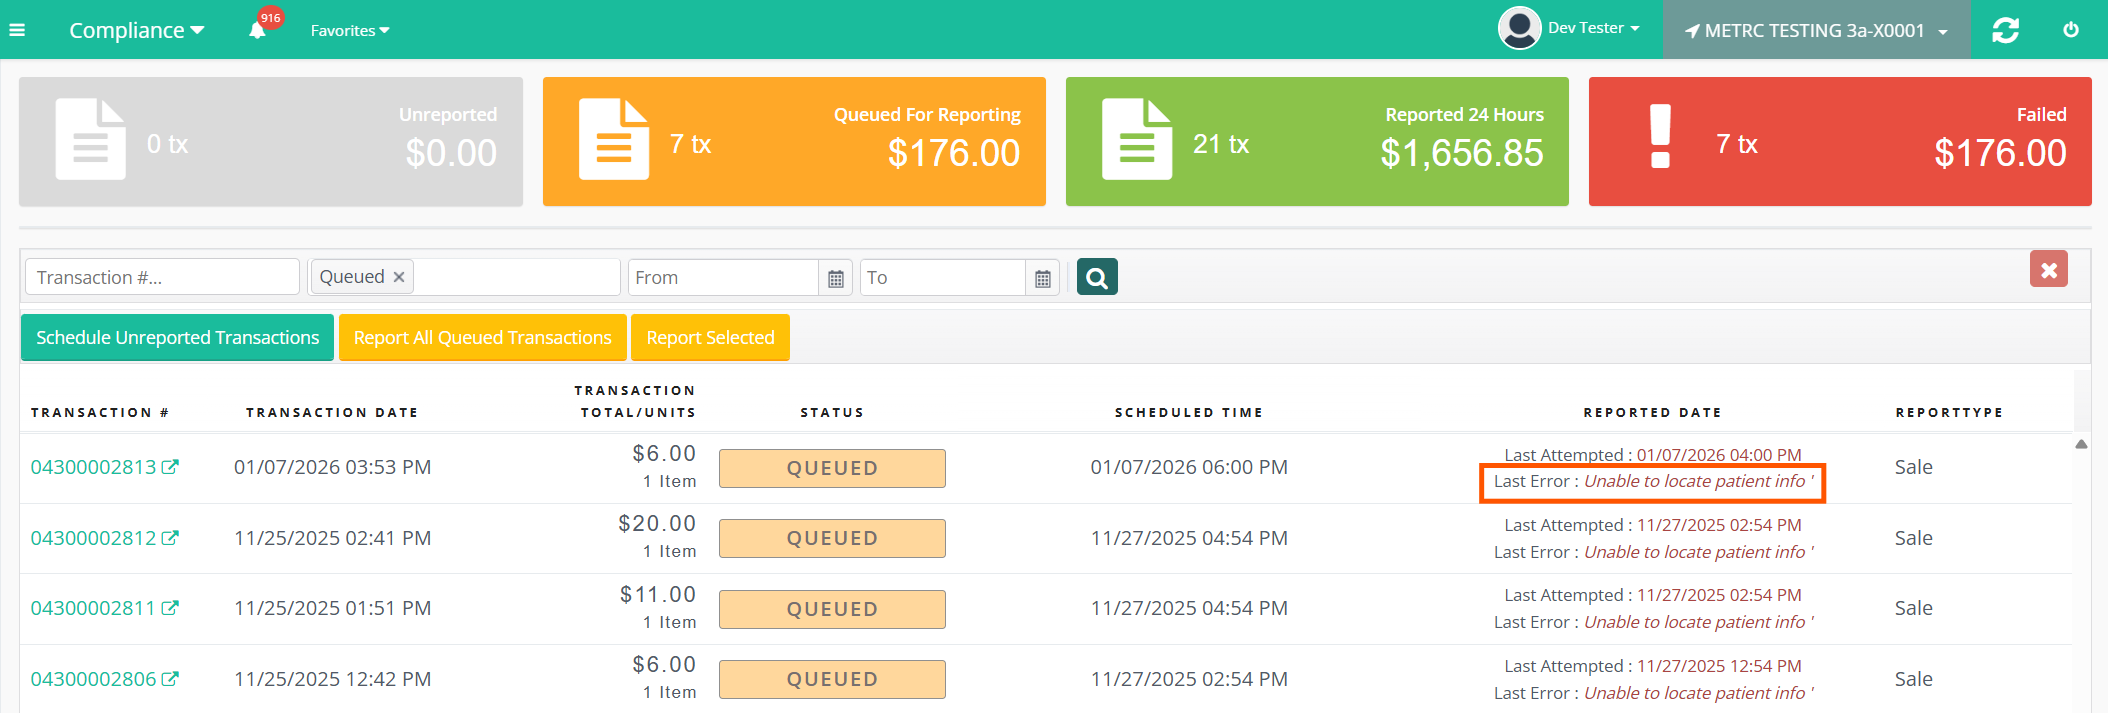The image size is (2108, 713).
Task: Click the Reported Date column header
Action: click(x=1652, y=412)
